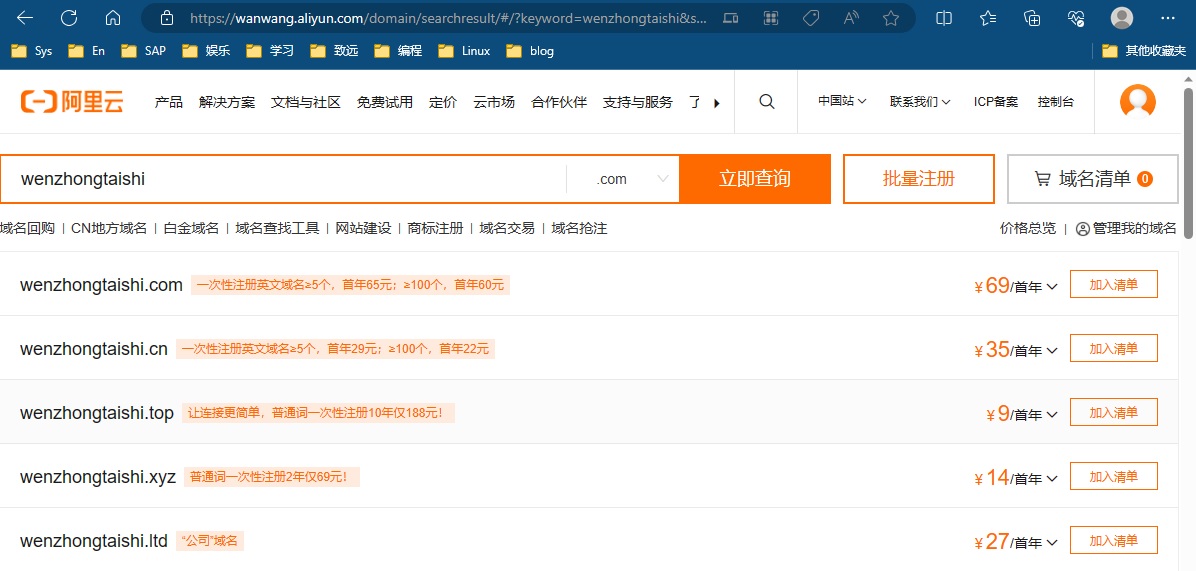Open shopping price tag icon
This screenshot has width=1196, height=571.
[812, 18]
